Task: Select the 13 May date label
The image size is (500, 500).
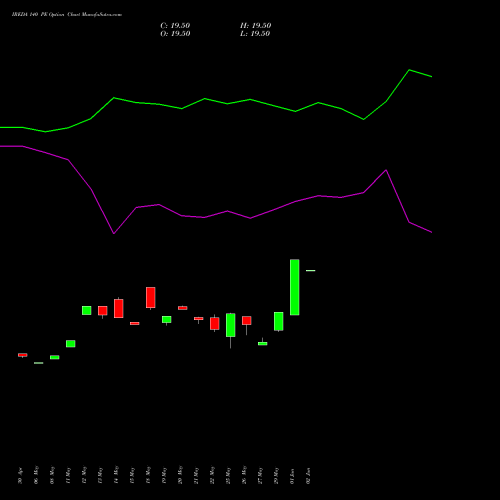Action: coord(100,475)
